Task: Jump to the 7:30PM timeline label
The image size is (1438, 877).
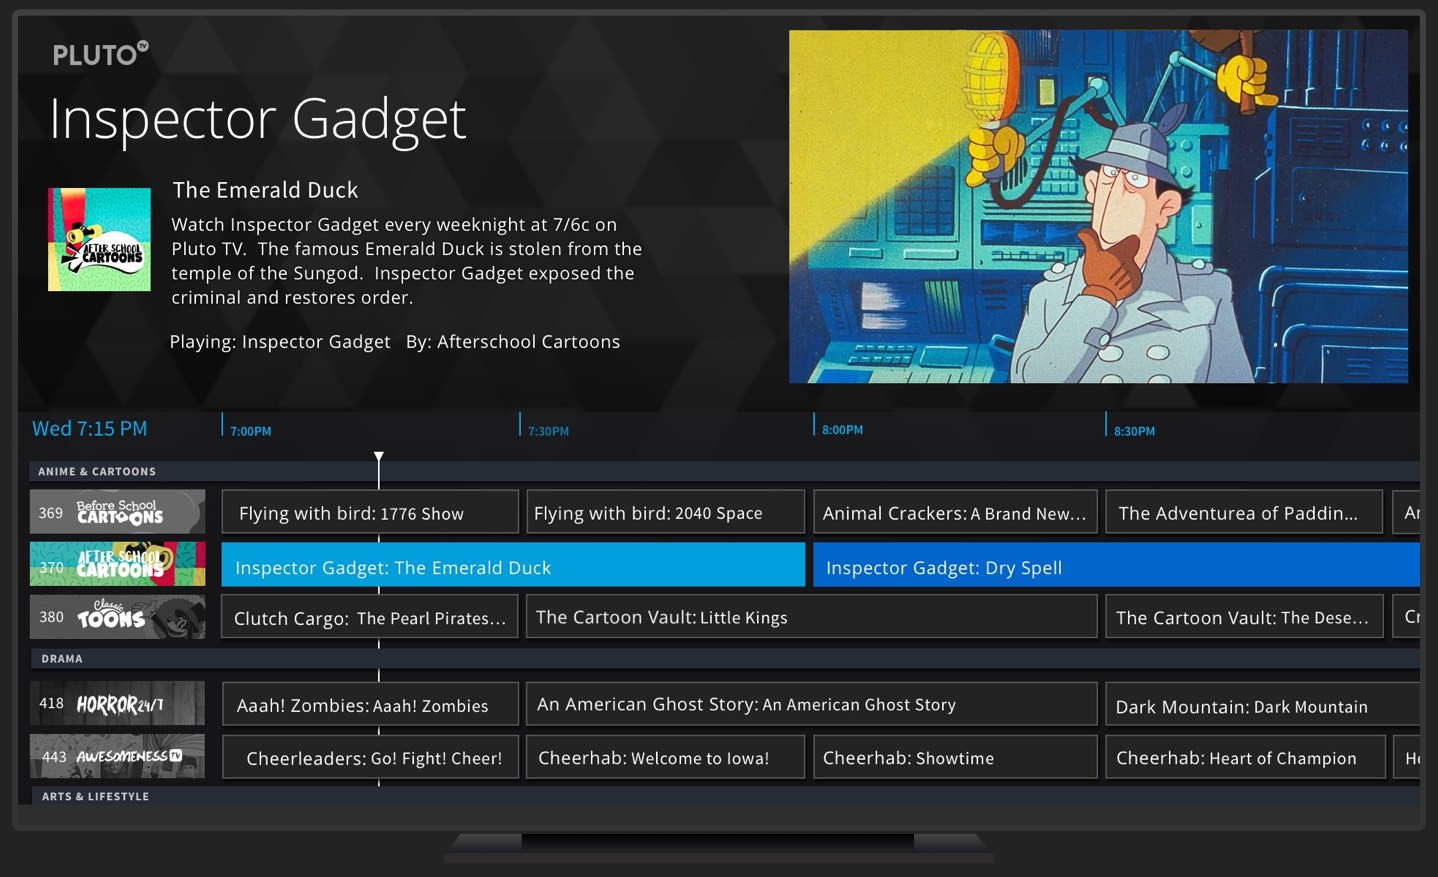Action: pyautogui.click(x=548, y=431)
